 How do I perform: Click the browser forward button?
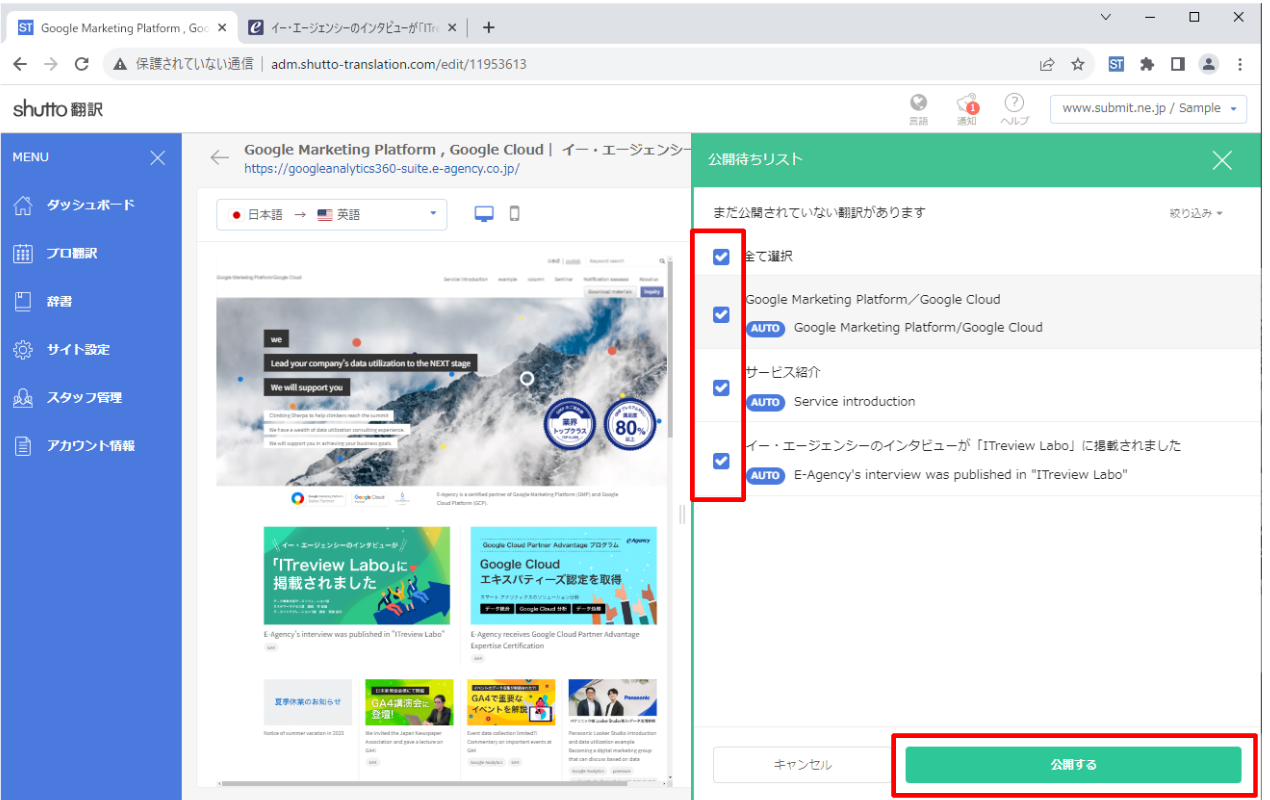(51, 64)
